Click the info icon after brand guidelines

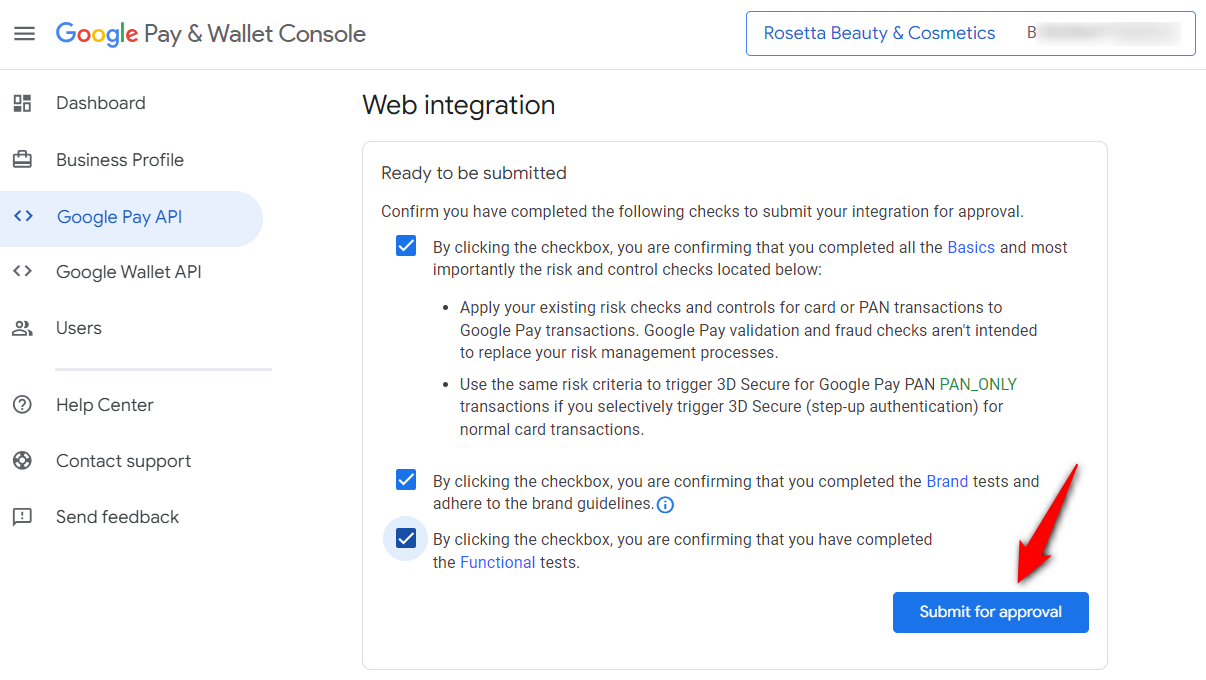pyautogui.click(x=664, y=505)
